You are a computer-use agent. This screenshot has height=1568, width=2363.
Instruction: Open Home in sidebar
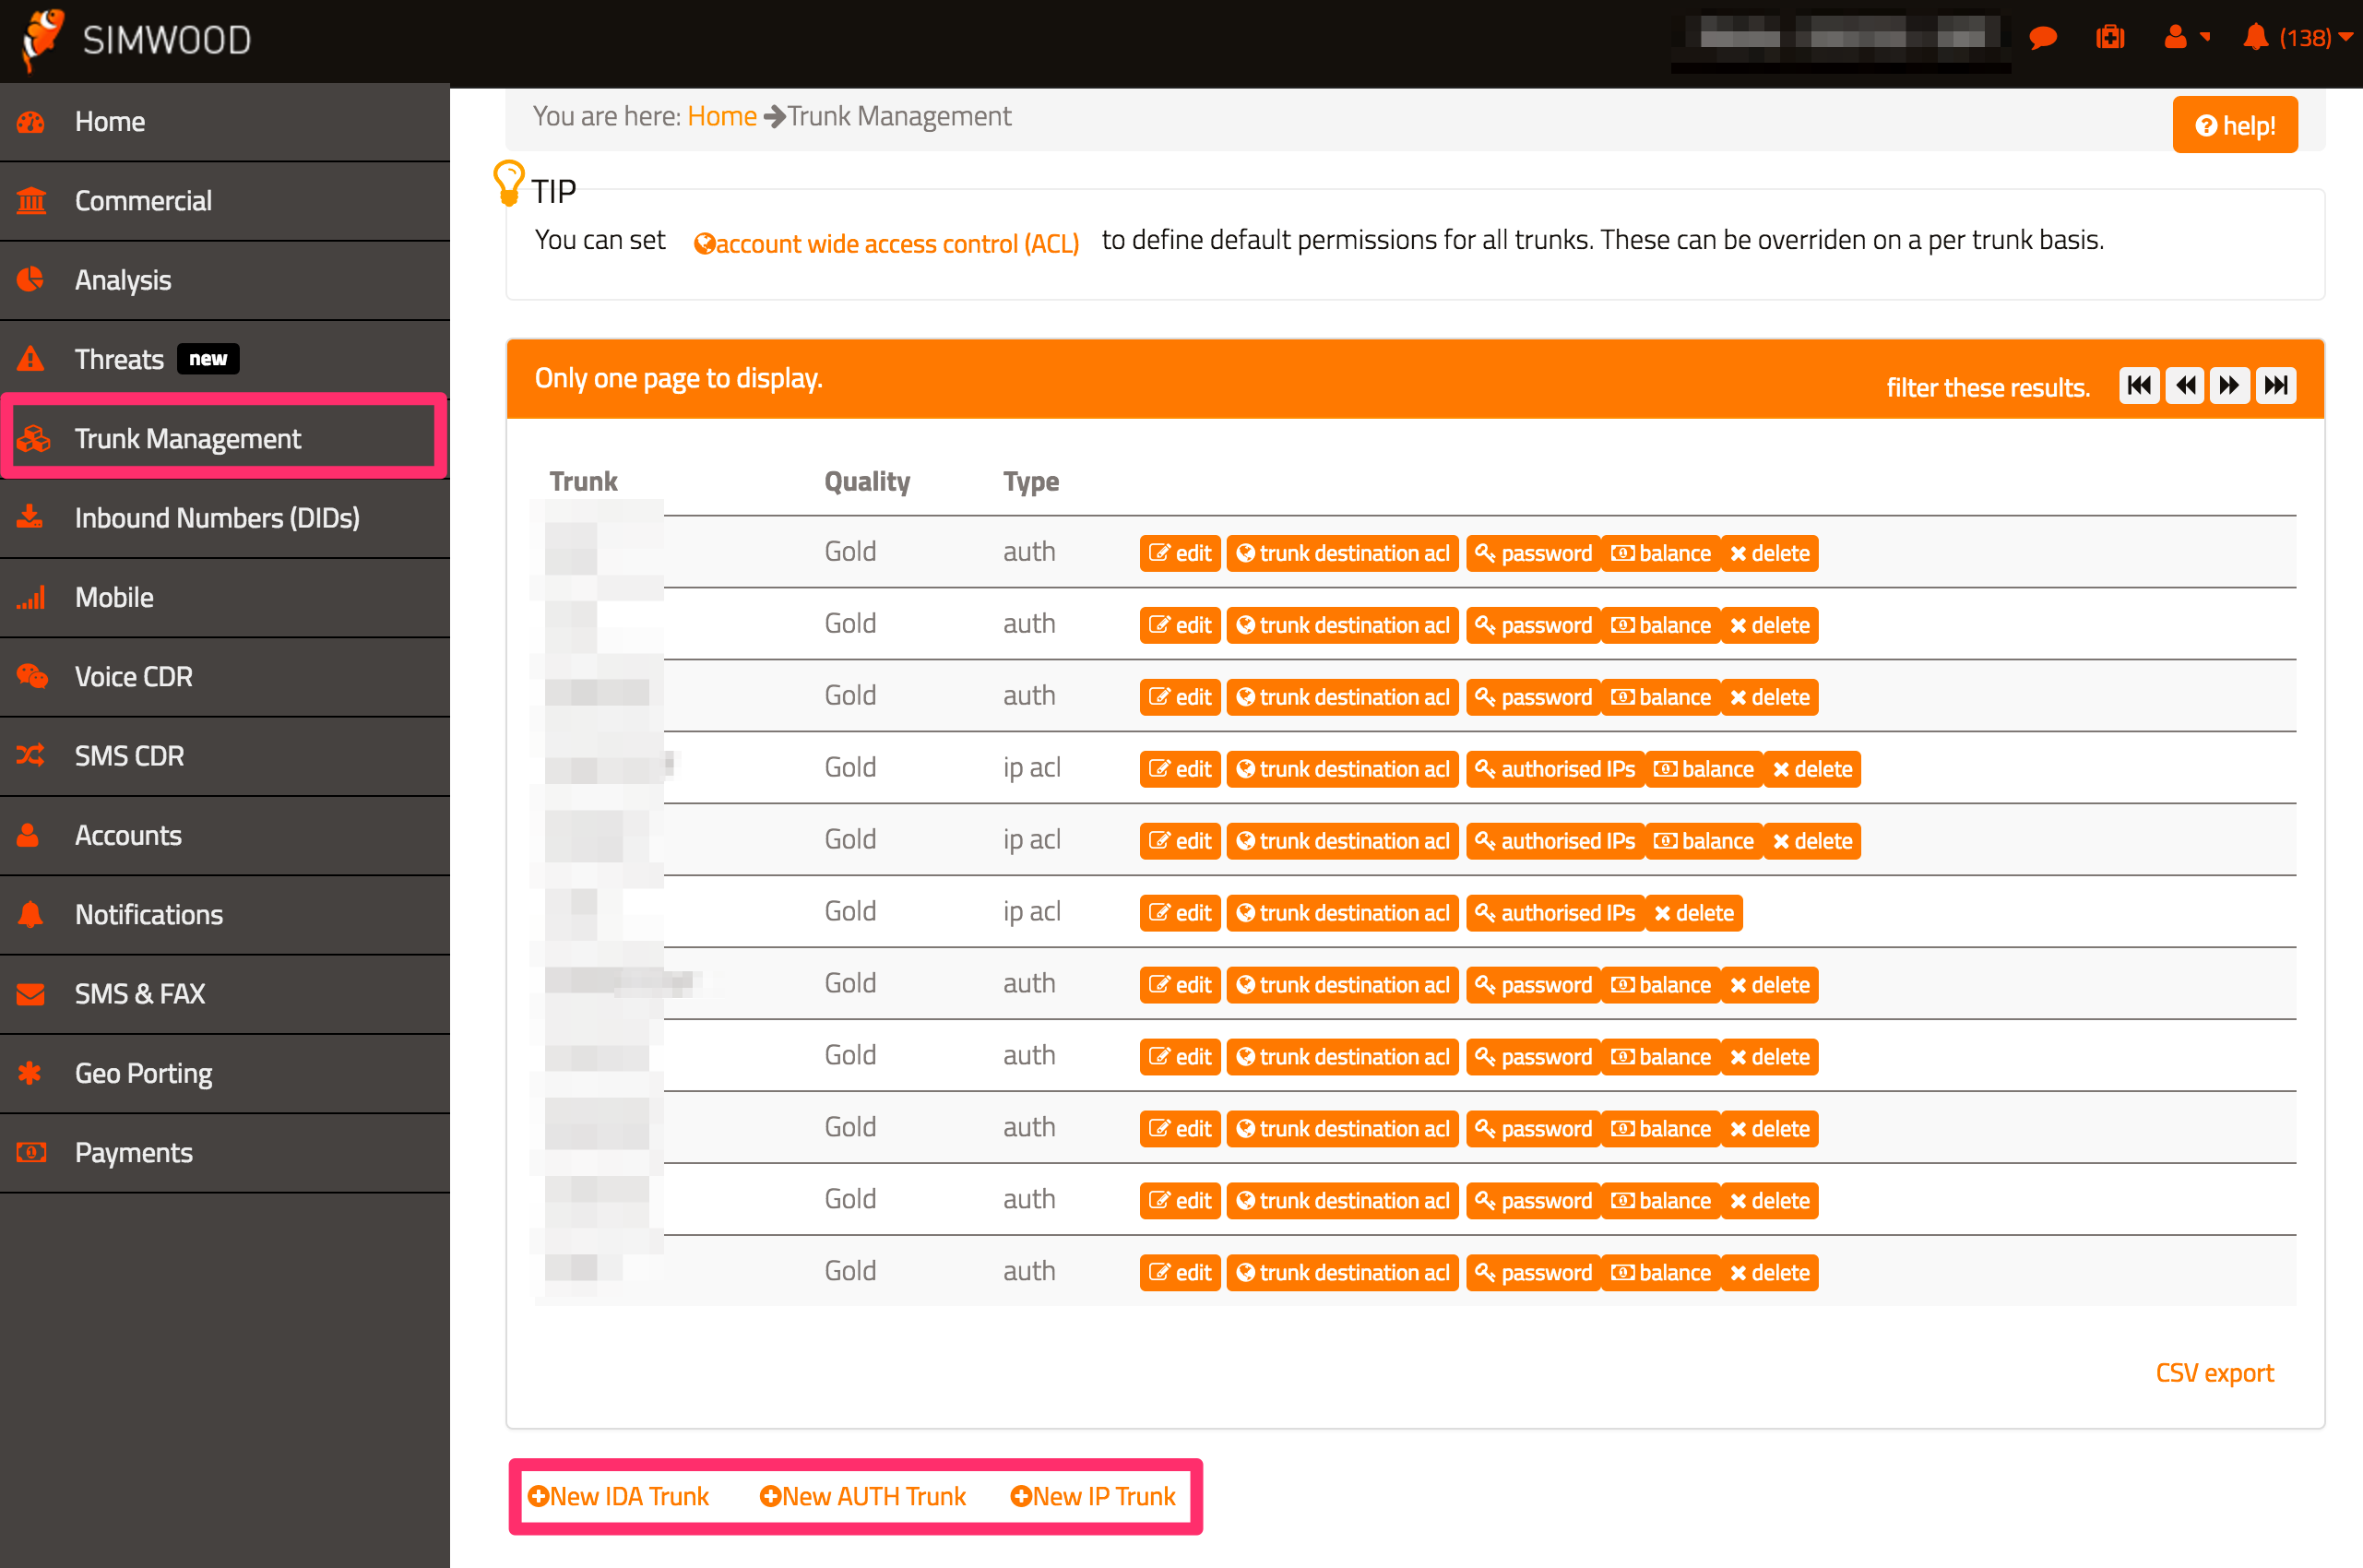225,122
